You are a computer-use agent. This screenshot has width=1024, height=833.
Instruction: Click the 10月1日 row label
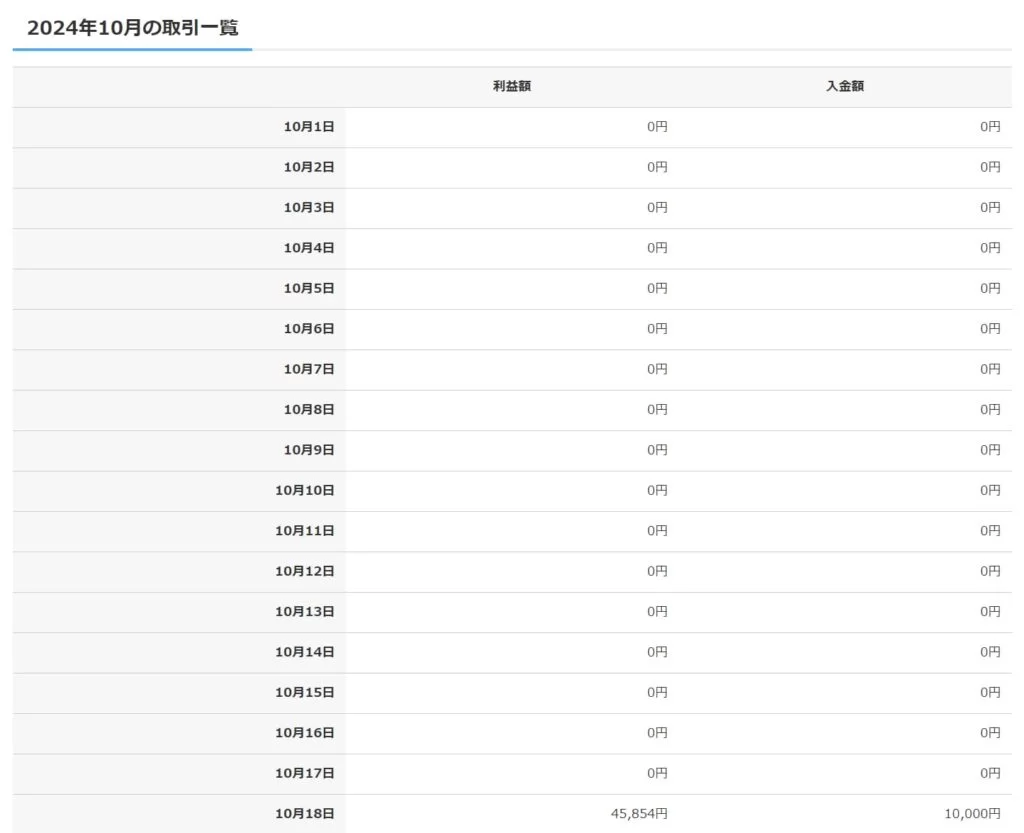coord(309,127)
